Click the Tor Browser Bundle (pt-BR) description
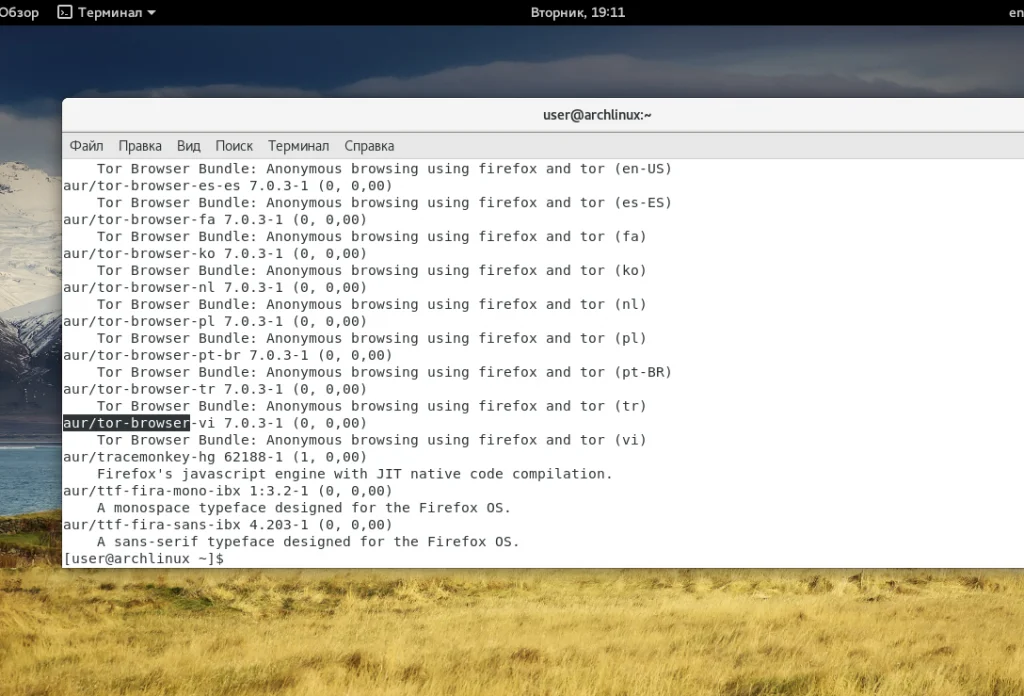1024x696 pixels. click(384, 372)
